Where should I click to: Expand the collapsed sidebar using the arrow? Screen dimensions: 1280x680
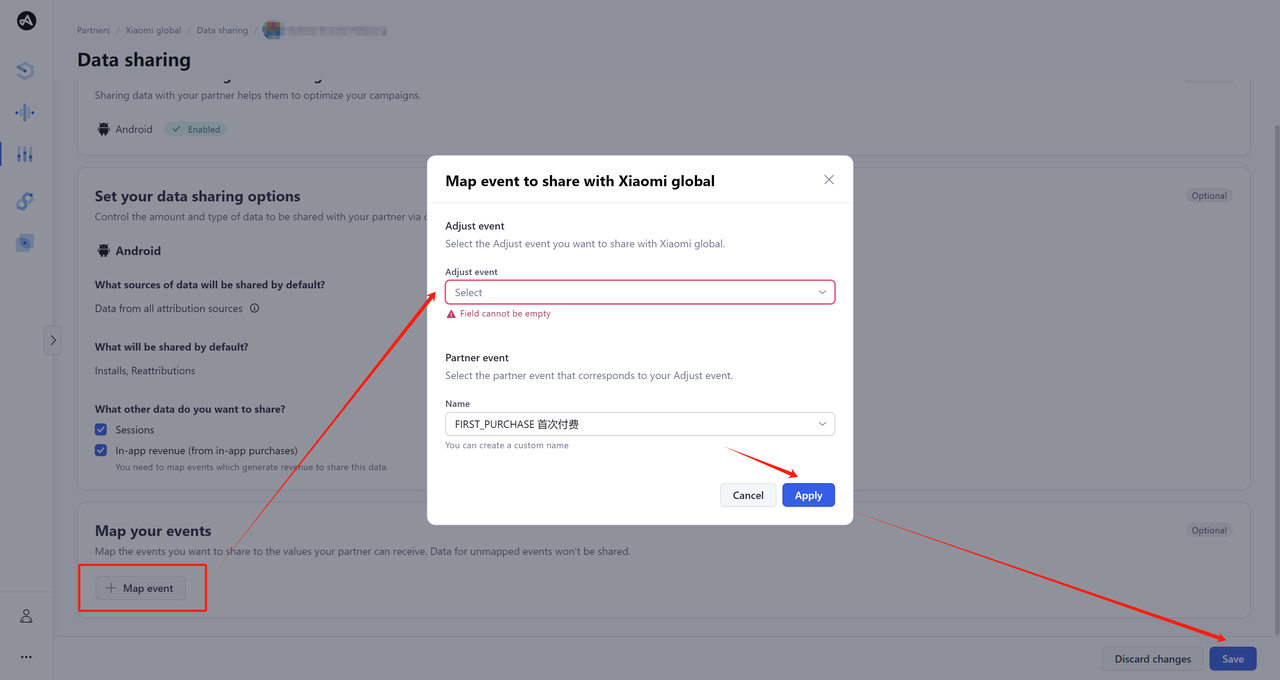pos(53,340)
